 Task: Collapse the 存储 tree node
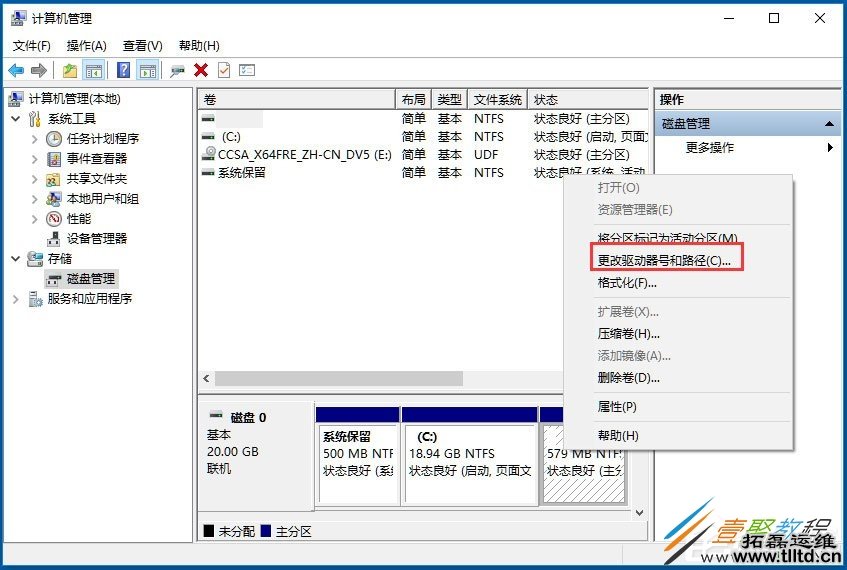click(x=16, y=259)
